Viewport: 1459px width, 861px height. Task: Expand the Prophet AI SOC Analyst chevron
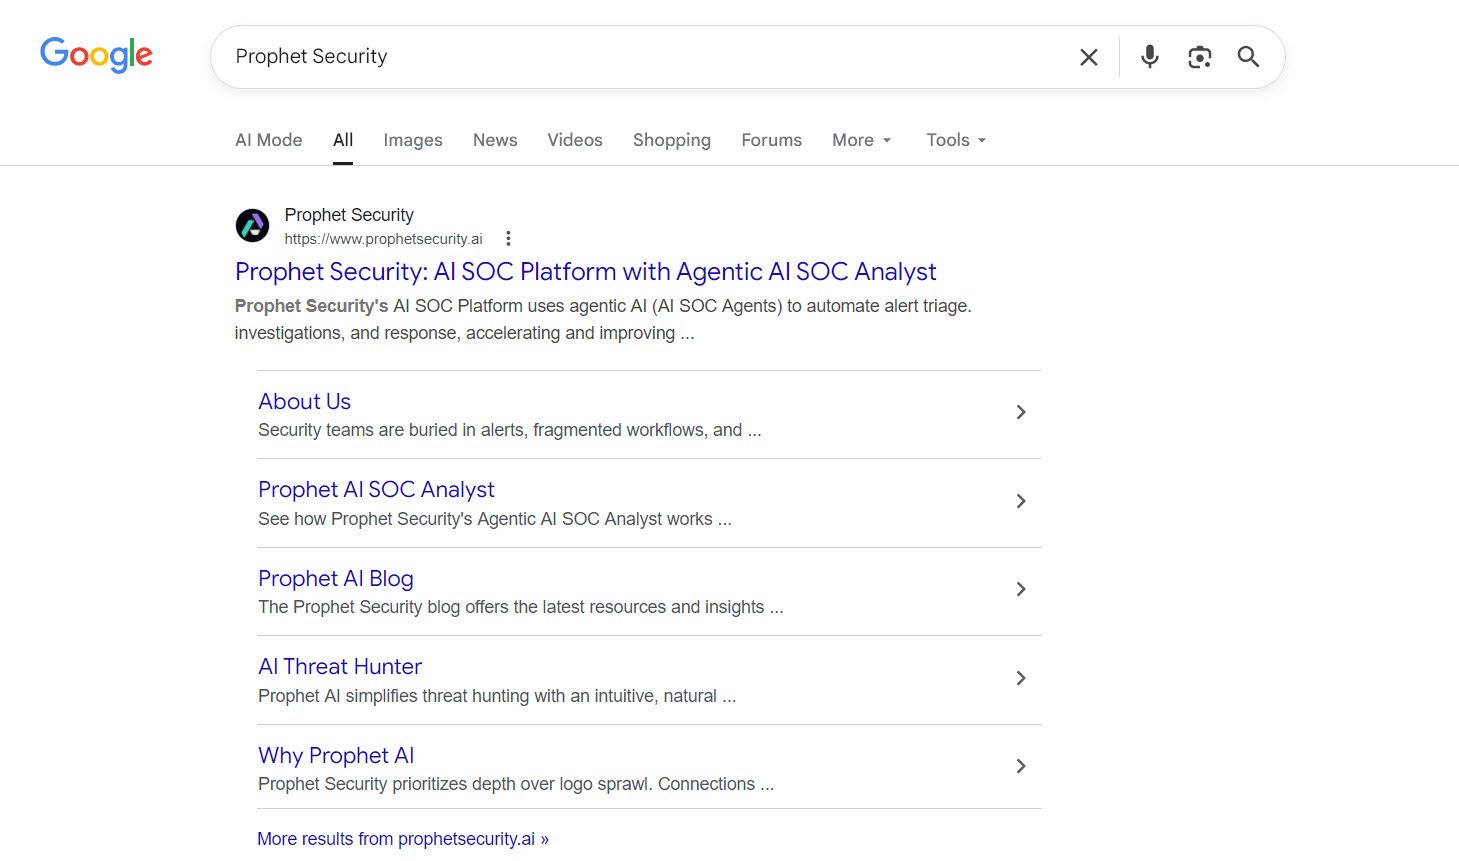pyautogui.click(x=1020, y=501)
